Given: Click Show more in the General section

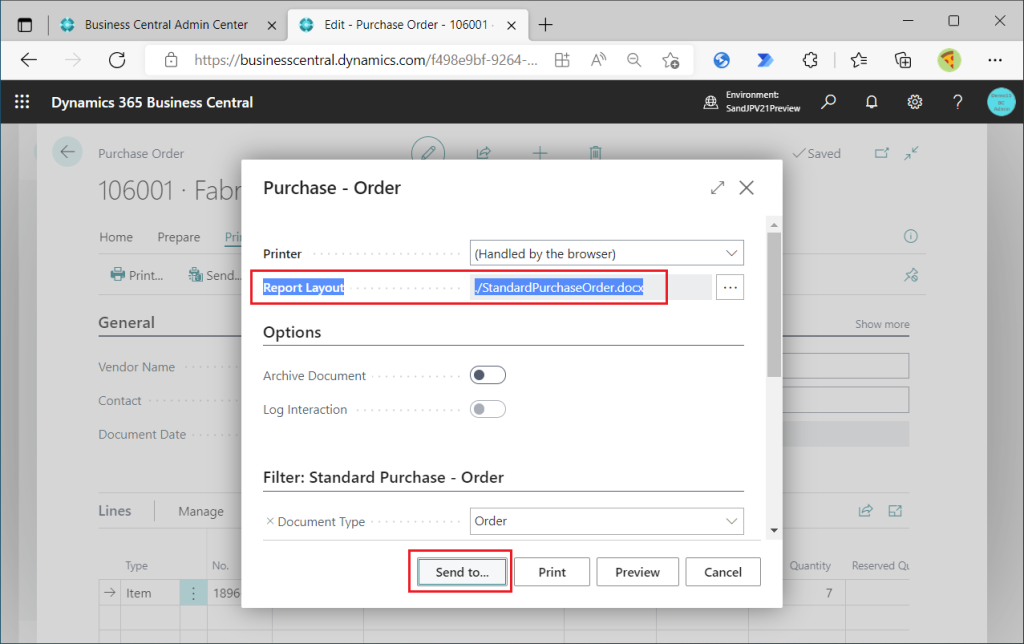Looking at the screenshot, I should point(882,324).
